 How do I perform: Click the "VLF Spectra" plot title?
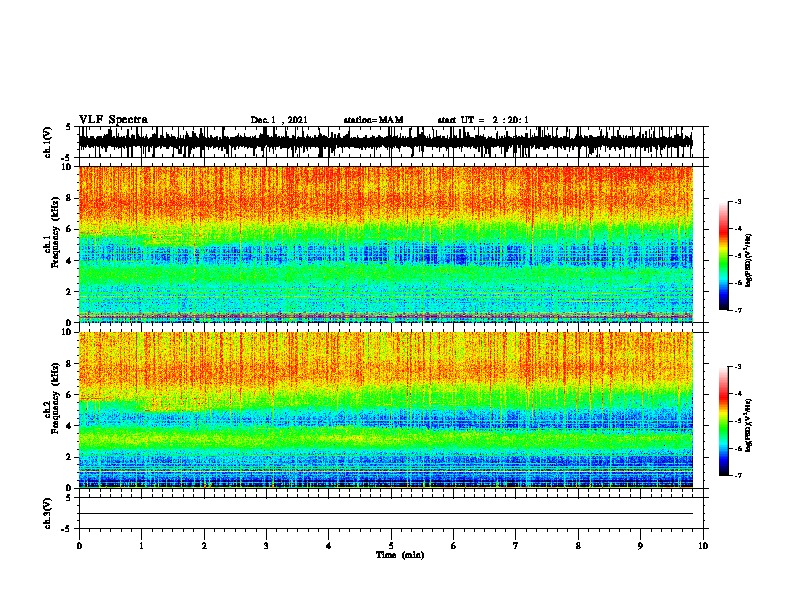[113, 120]
